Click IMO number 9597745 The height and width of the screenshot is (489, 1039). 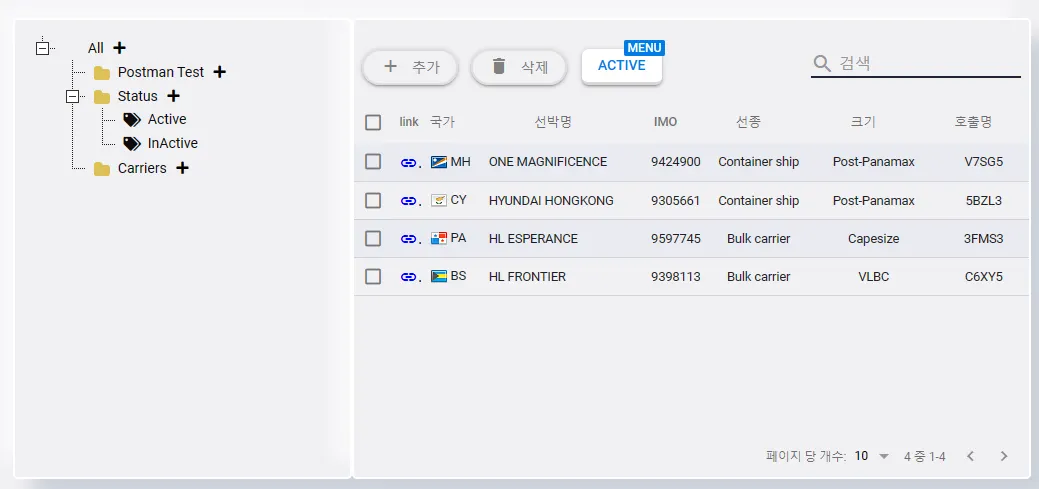[x=676, y=239]
